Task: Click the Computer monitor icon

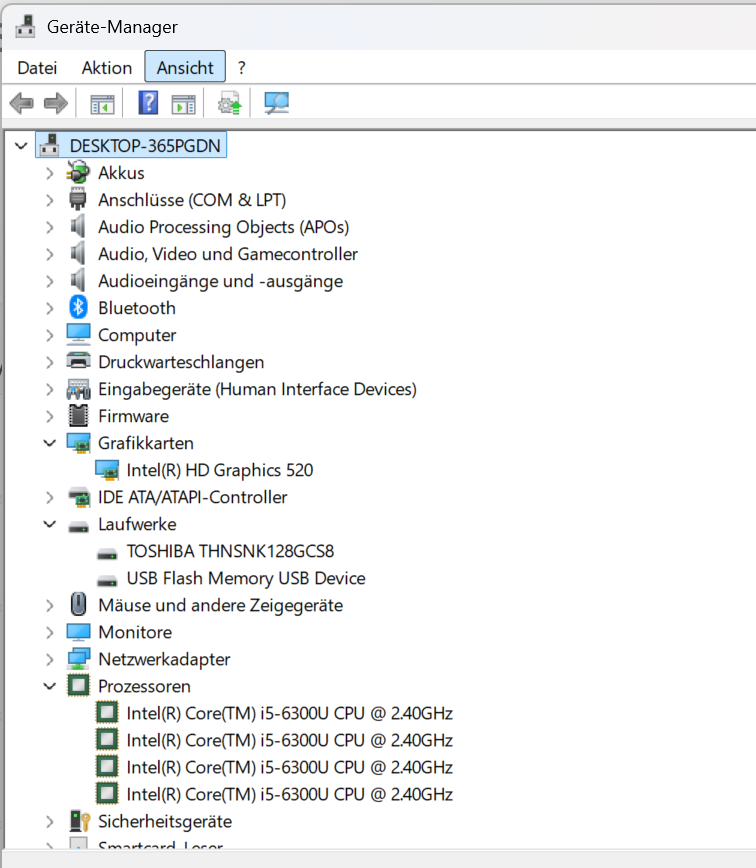Action: pos(78,335)
